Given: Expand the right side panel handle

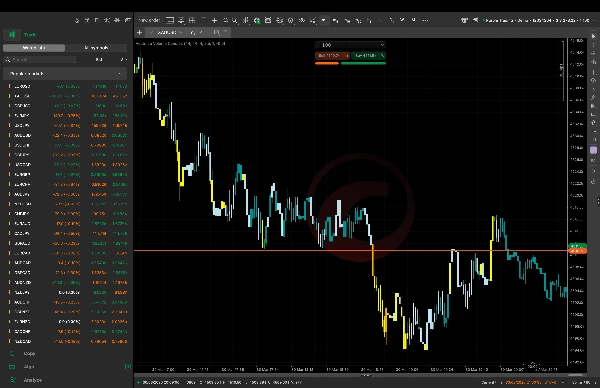Looking at the screenshot, I should tap(598, 201).
